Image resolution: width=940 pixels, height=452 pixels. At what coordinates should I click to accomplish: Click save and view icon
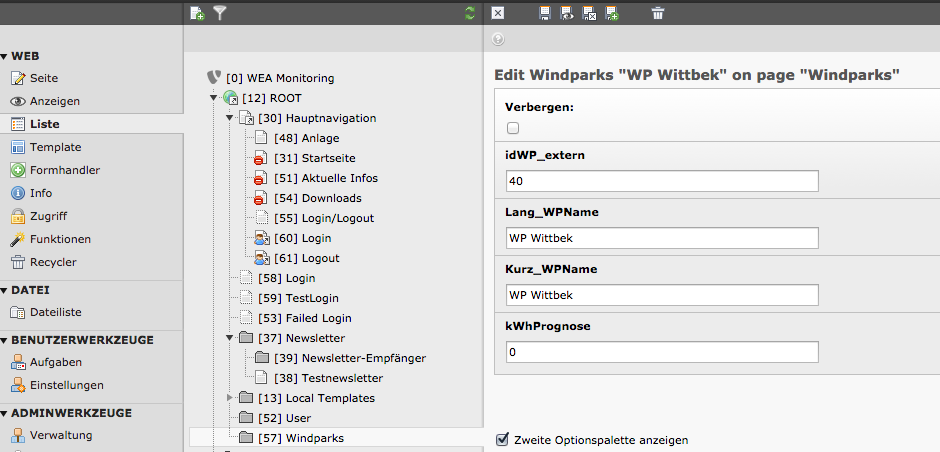point(567,13)
